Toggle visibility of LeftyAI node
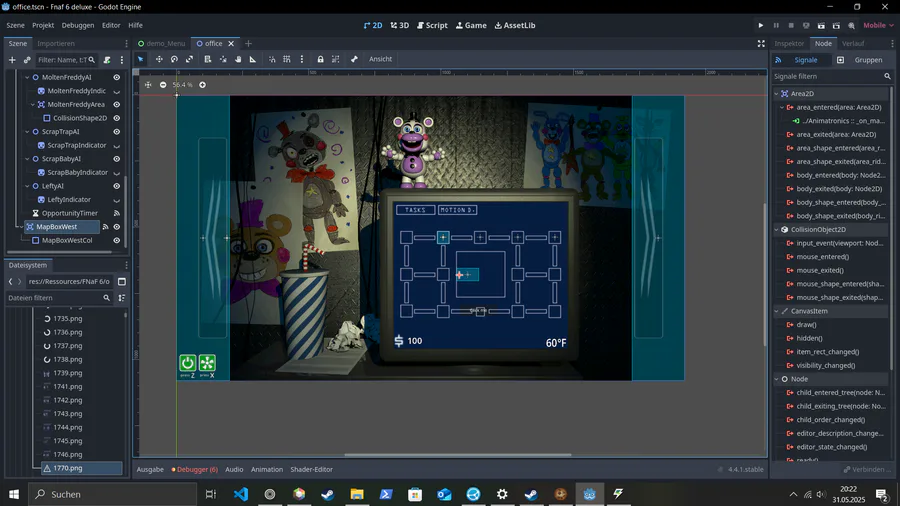The height and width of the screenshot is (506, 900). tap(117, 186)
